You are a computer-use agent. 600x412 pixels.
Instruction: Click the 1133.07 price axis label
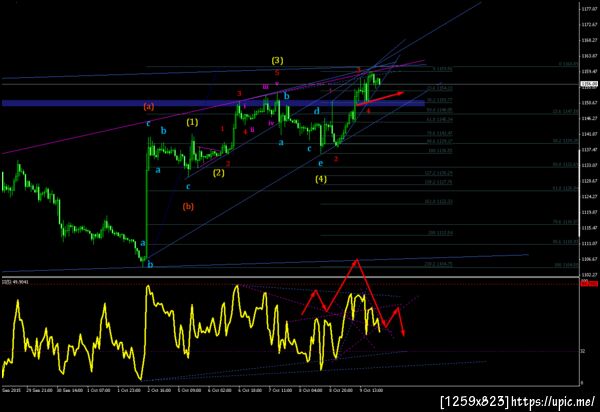589,165
